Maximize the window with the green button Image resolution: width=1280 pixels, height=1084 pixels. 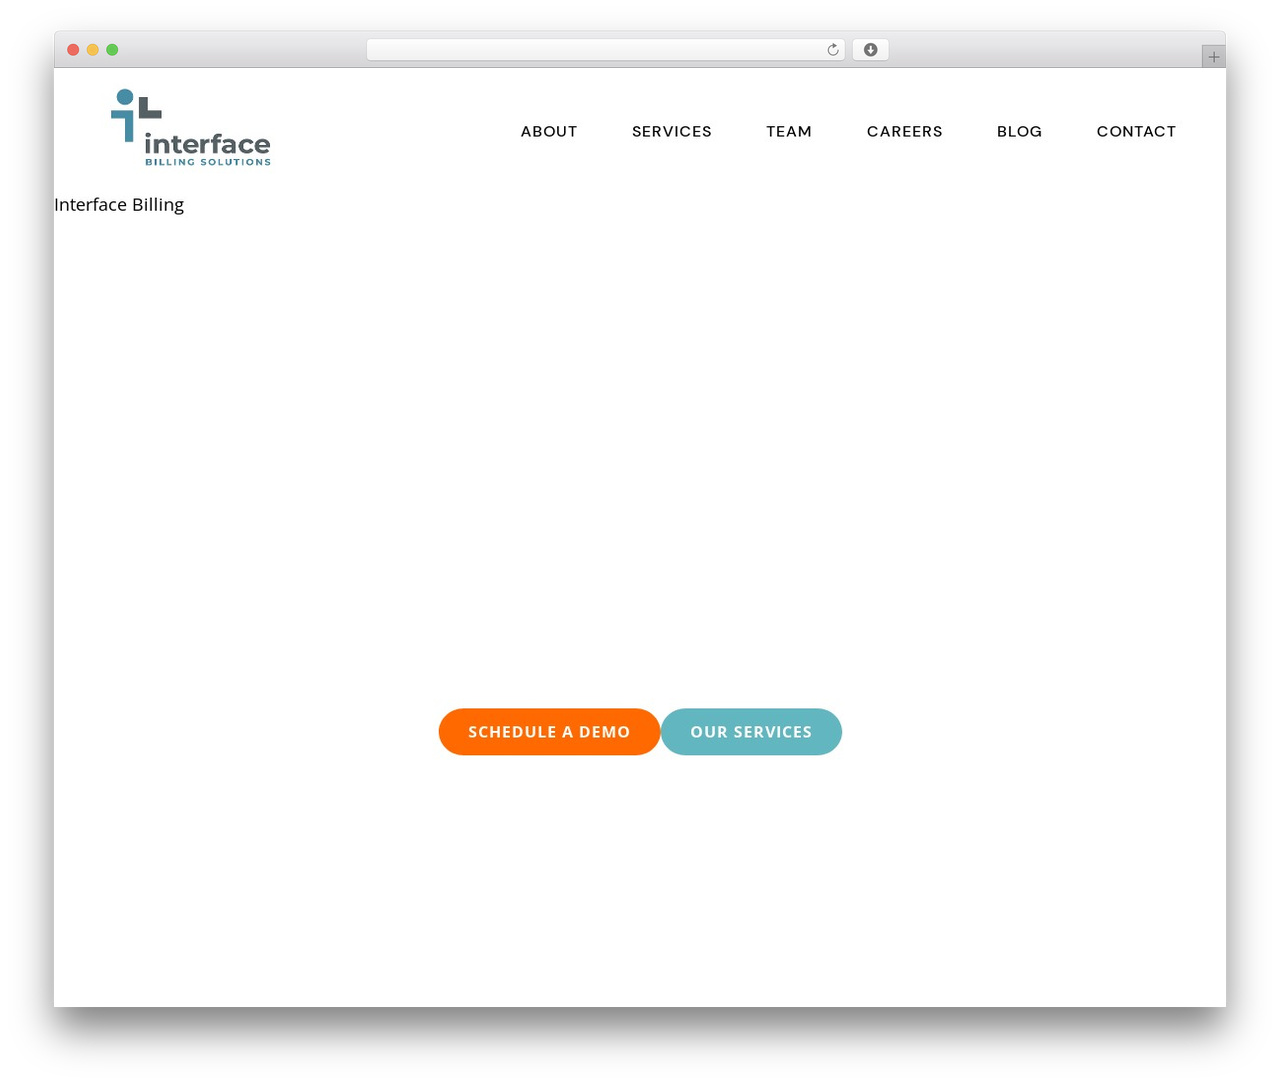point(112,50)
